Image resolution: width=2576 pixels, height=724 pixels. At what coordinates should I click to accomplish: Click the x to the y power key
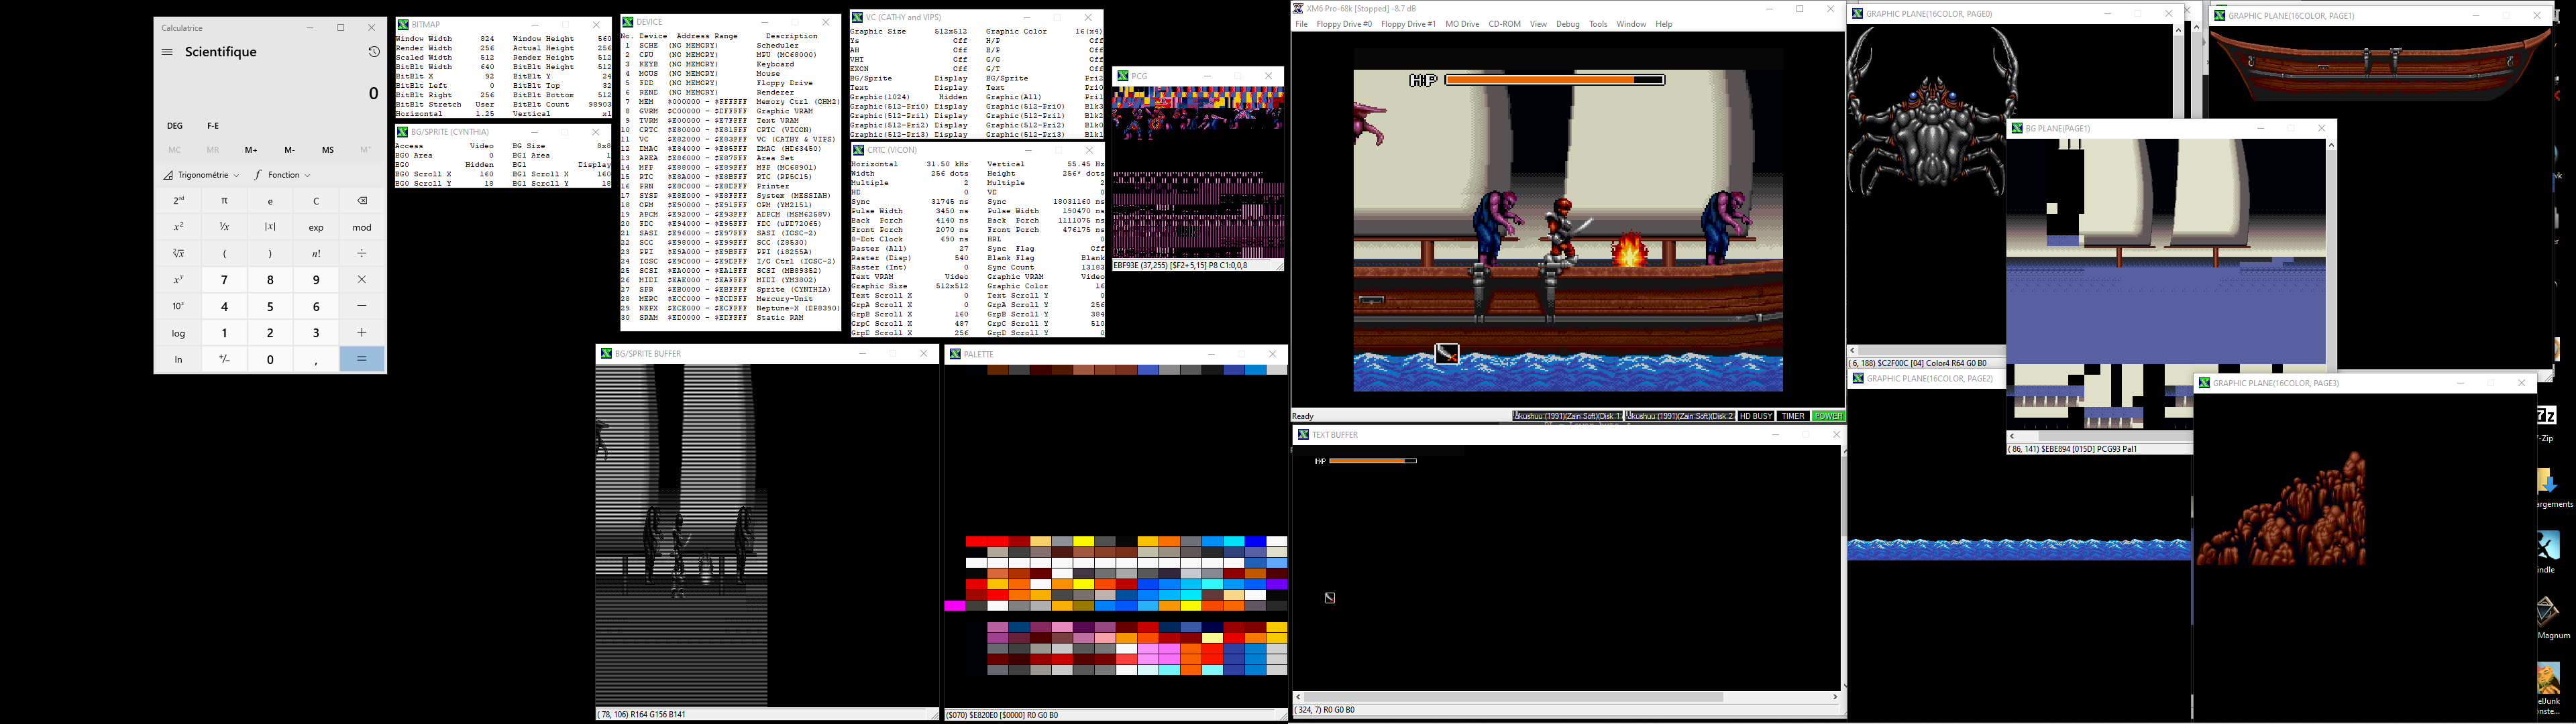[x=178, y=280]
